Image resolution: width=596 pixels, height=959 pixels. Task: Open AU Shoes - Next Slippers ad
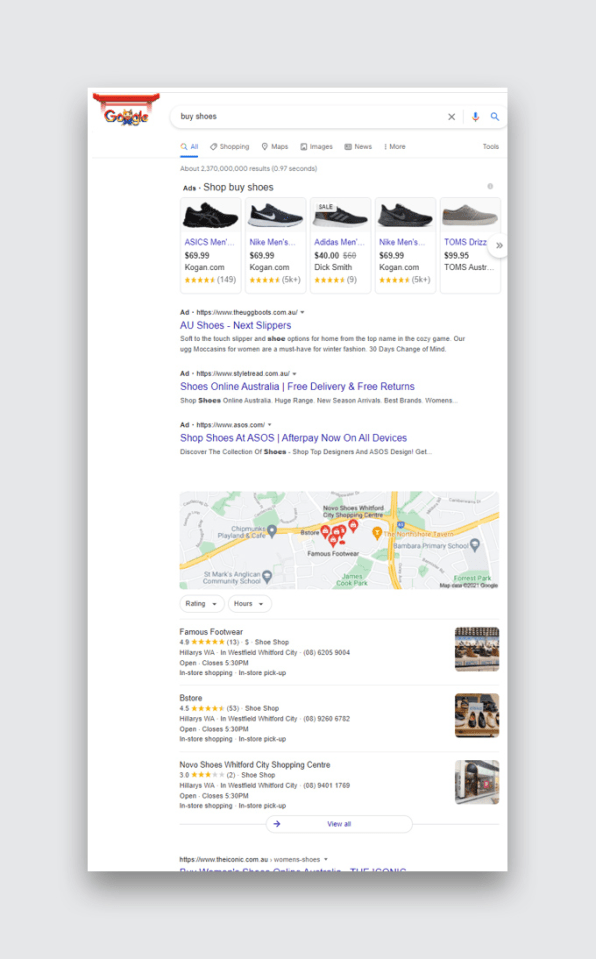tap(236, 325)
